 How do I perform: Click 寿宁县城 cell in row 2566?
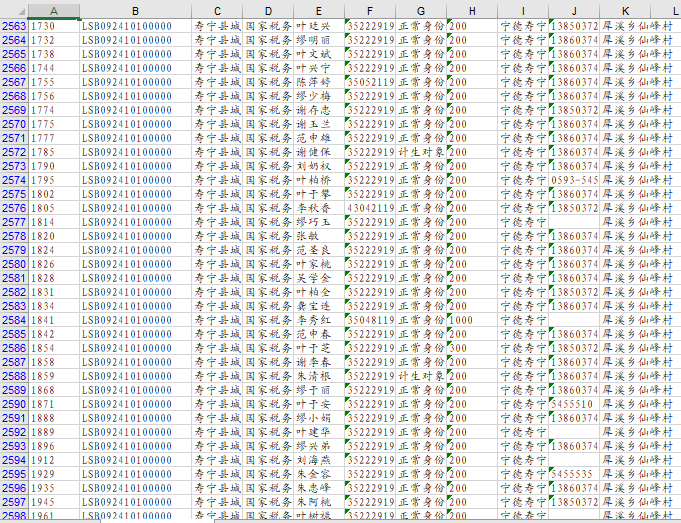(x=217, y=68)
